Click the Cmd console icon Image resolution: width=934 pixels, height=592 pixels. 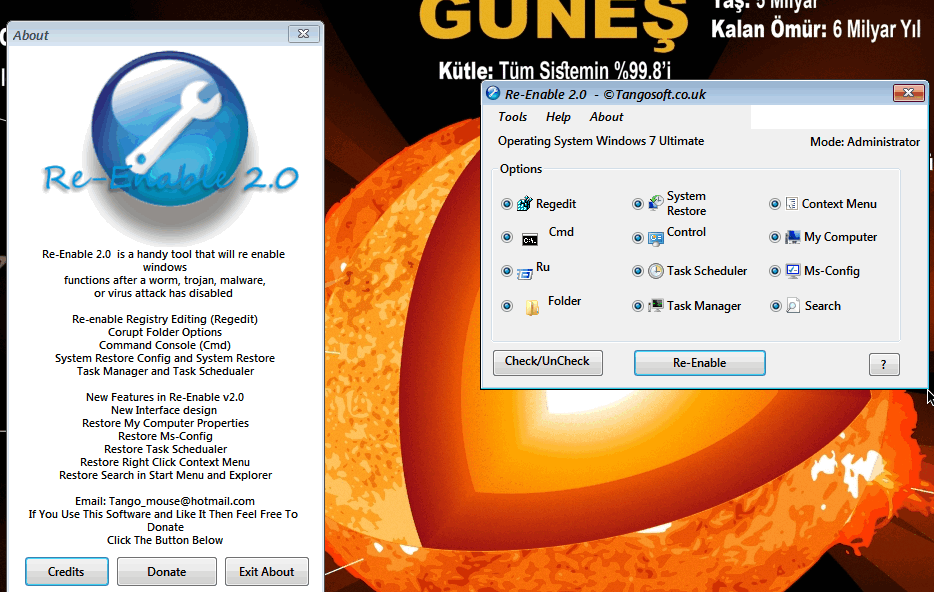click(530, 239)
